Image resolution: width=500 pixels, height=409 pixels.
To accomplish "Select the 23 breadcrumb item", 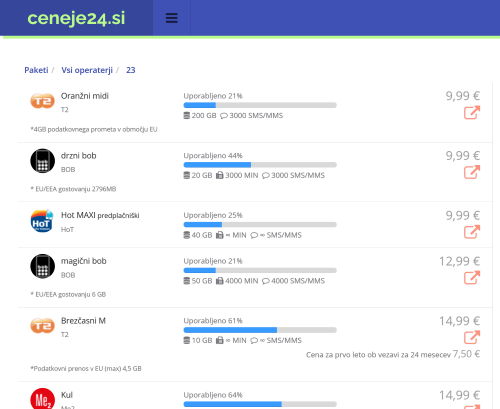I will 131,70.
